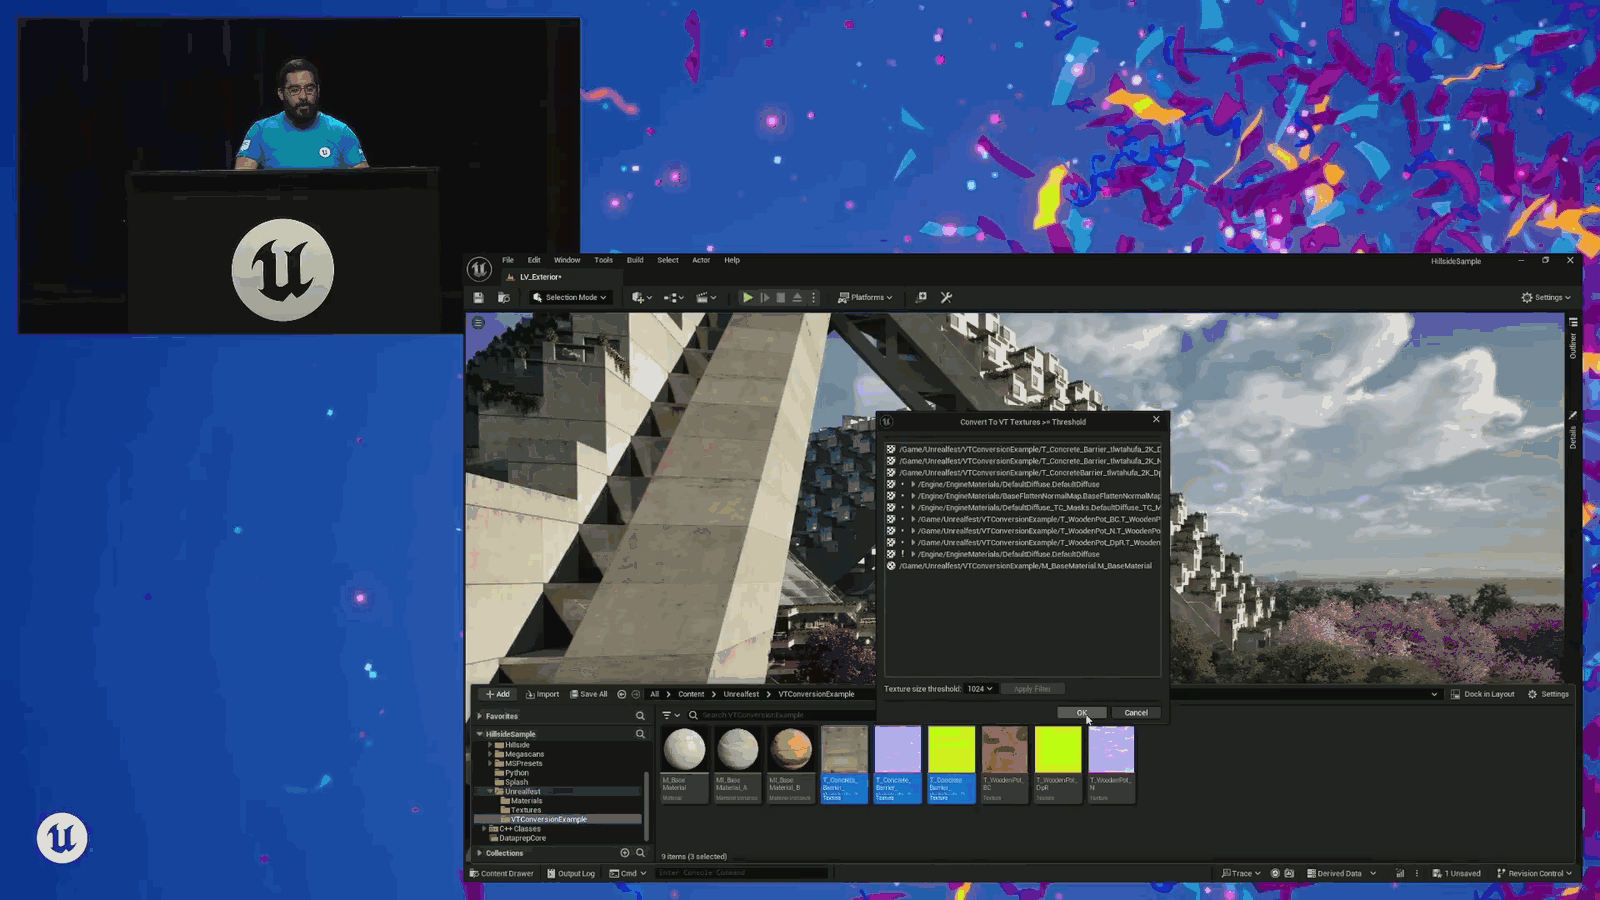Click the Add button in Content Browser

pos(497,694)
